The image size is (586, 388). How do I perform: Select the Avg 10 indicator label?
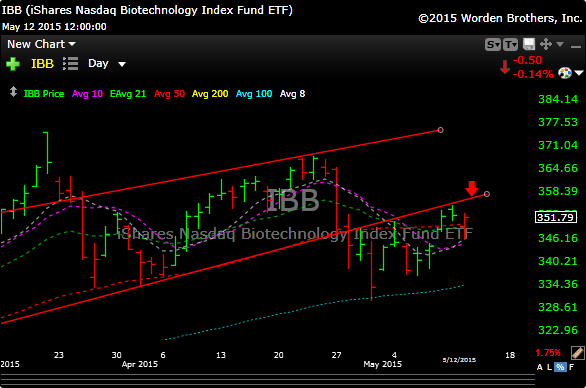click(x=87, y=94)
